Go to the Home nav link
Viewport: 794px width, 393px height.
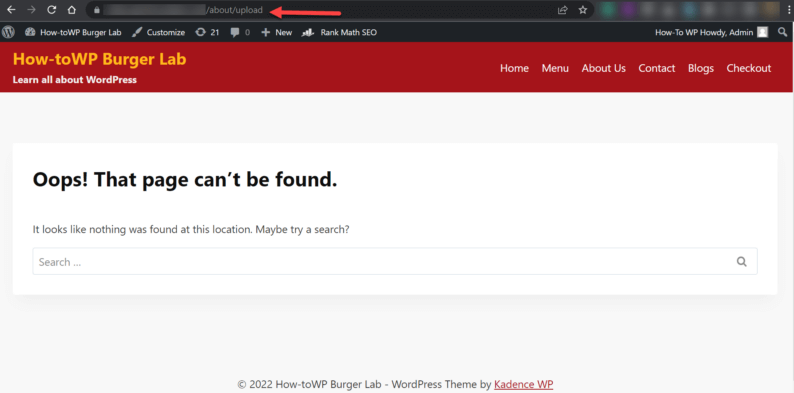point(514,68)
